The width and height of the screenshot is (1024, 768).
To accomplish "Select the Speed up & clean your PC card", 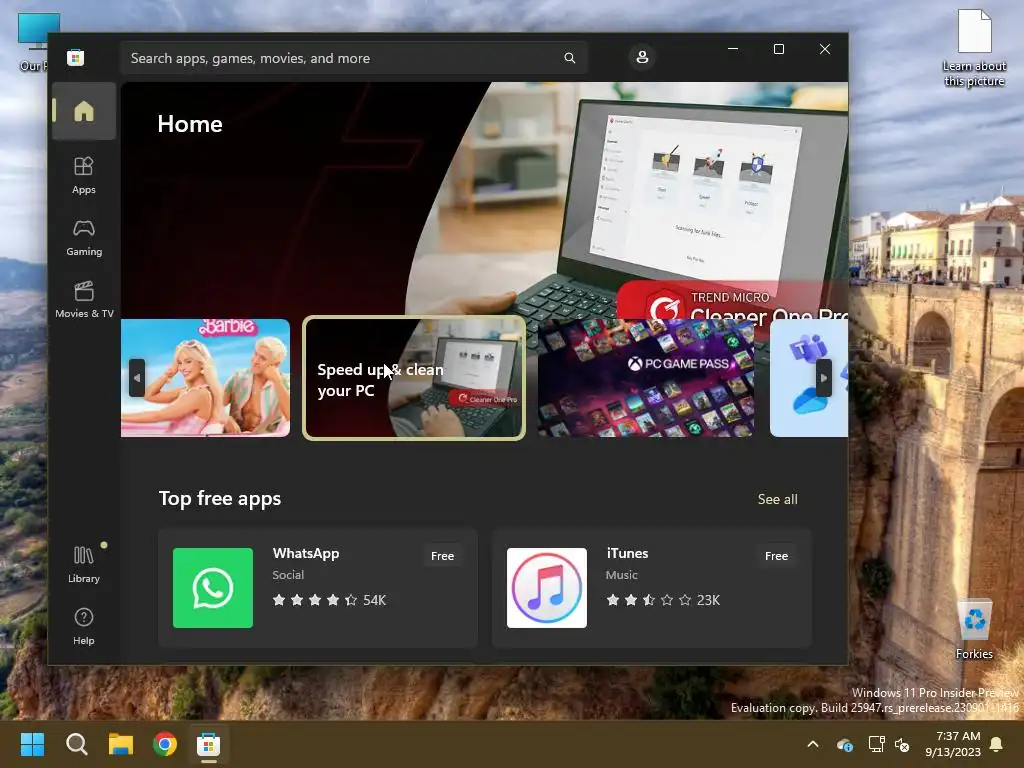I will point(414,377).
